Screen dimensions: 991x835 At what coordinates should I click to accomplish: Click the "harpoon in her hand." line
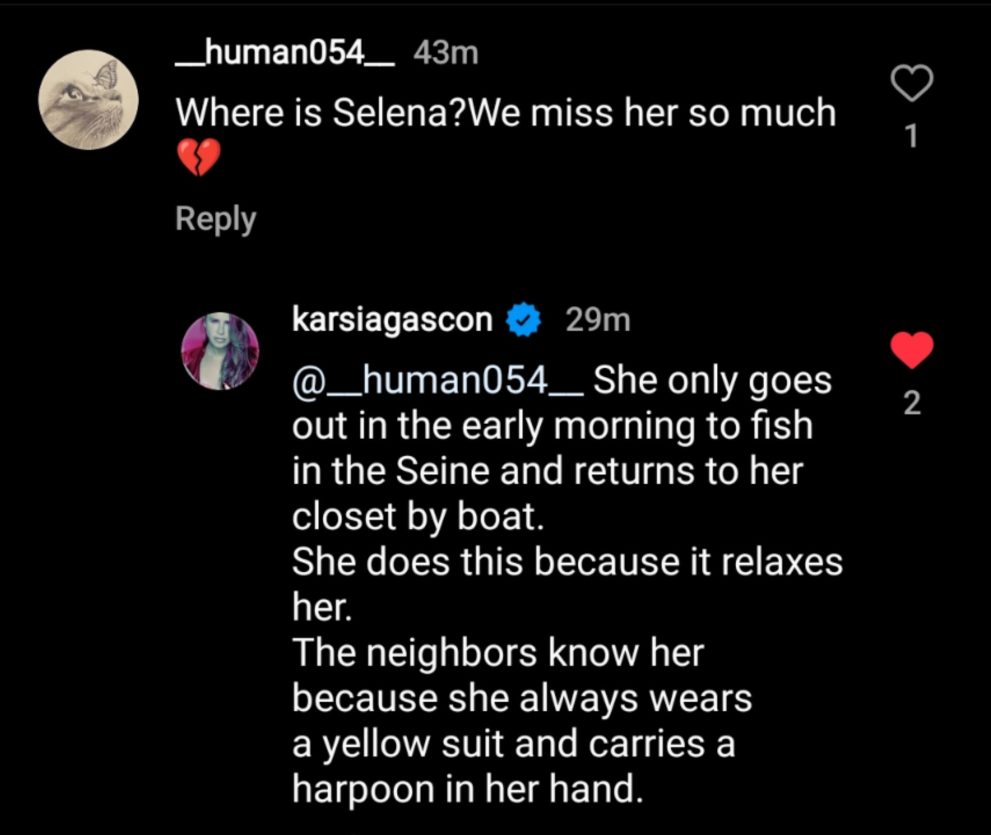pyautogui.click(x=466, y=788)
